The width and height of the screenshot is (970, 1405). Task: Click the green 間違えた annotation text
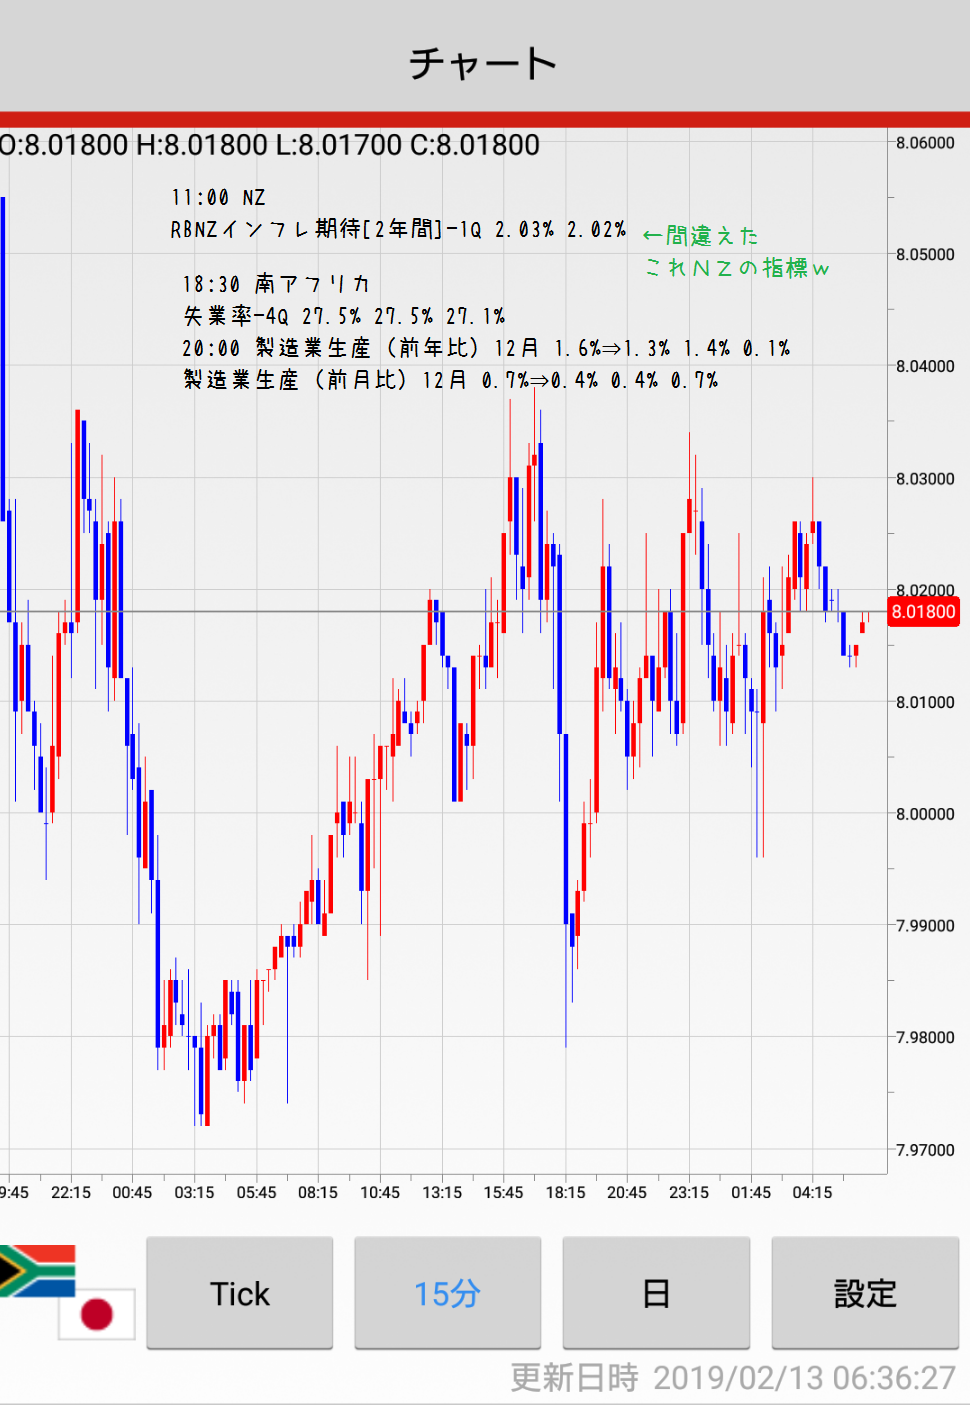tap(701, 236)
